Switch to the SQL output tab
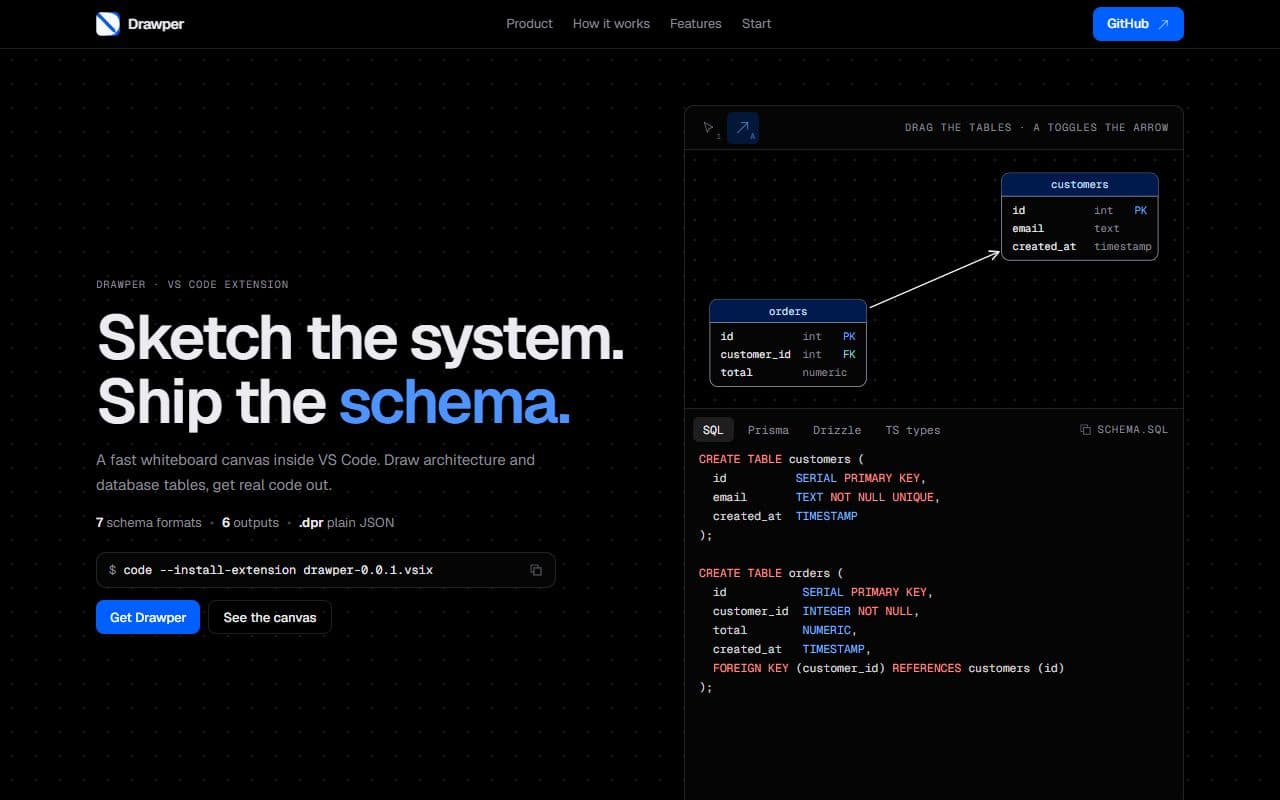 pyautogui.click(x=713, y=430)
